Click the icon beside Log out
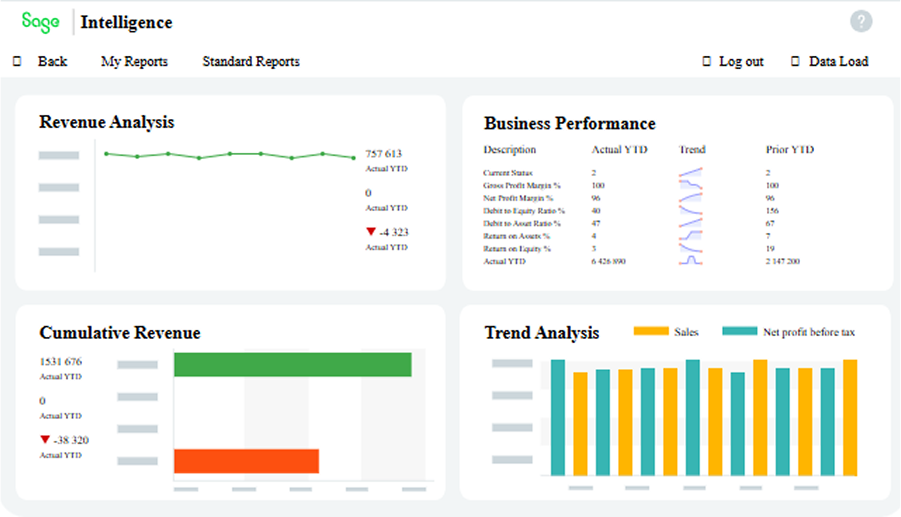Image resolution: width=901 pixels, height=517 pixels. [706, 61]
